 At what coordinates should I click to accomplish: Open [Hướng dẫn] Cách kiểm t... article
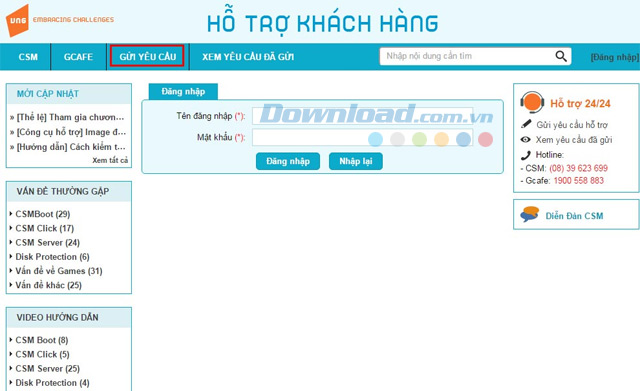coord(71,147)
